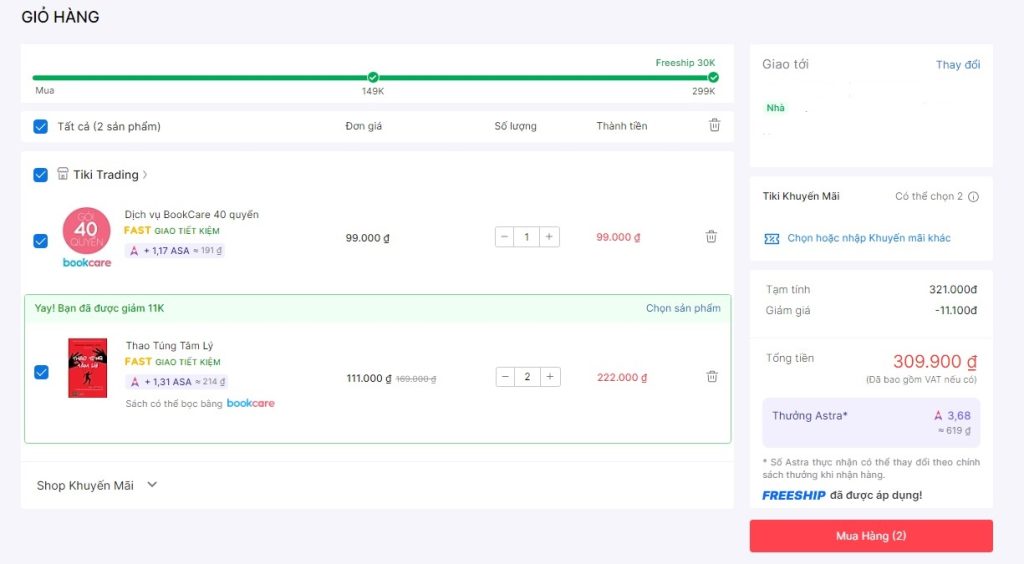
Task: Open Tiki Trading store via chevron
Action: pos(145,174)
